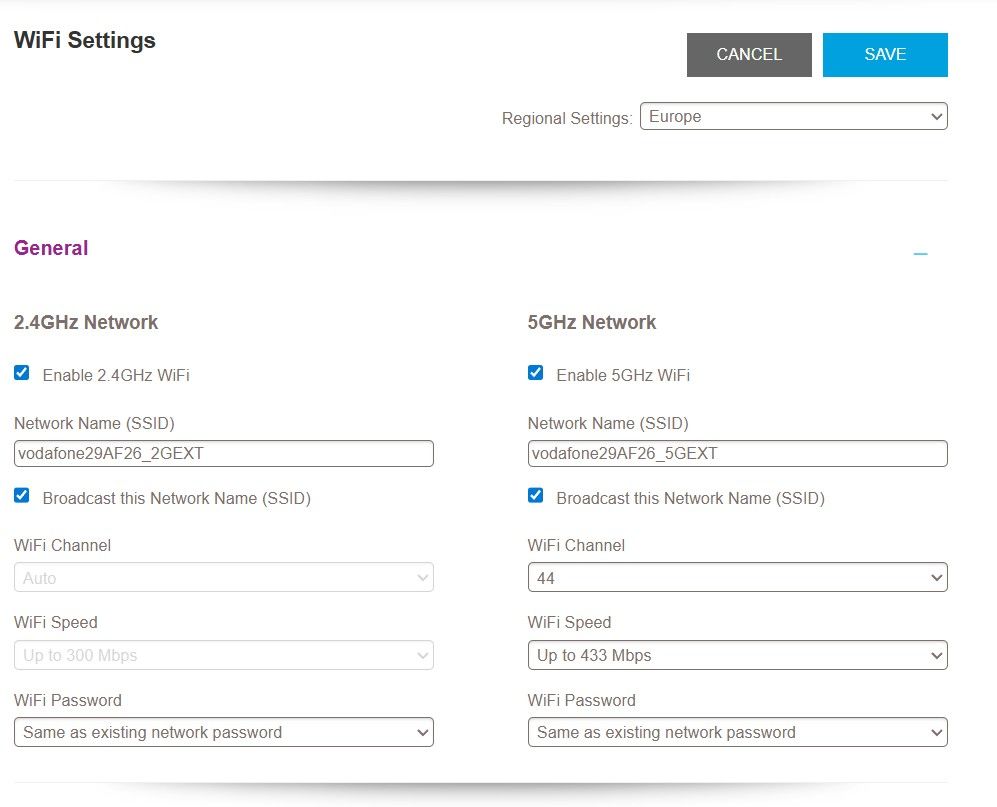
Task: Open the 5GHz WiFi Speed dropdown
Action: [738, 655]
